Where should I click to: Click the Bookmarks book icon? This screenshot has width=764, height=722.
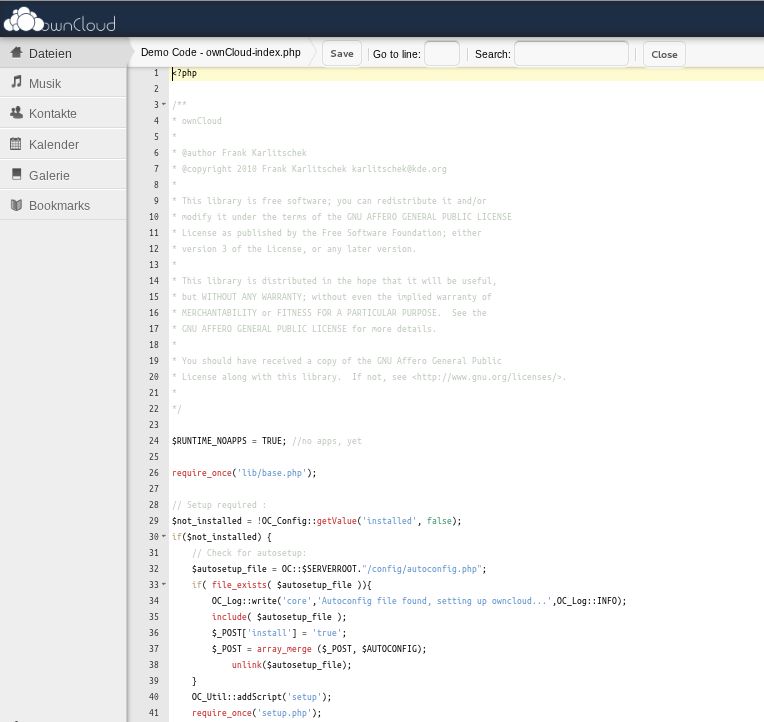pyautogui.click(x=17, y=205)
